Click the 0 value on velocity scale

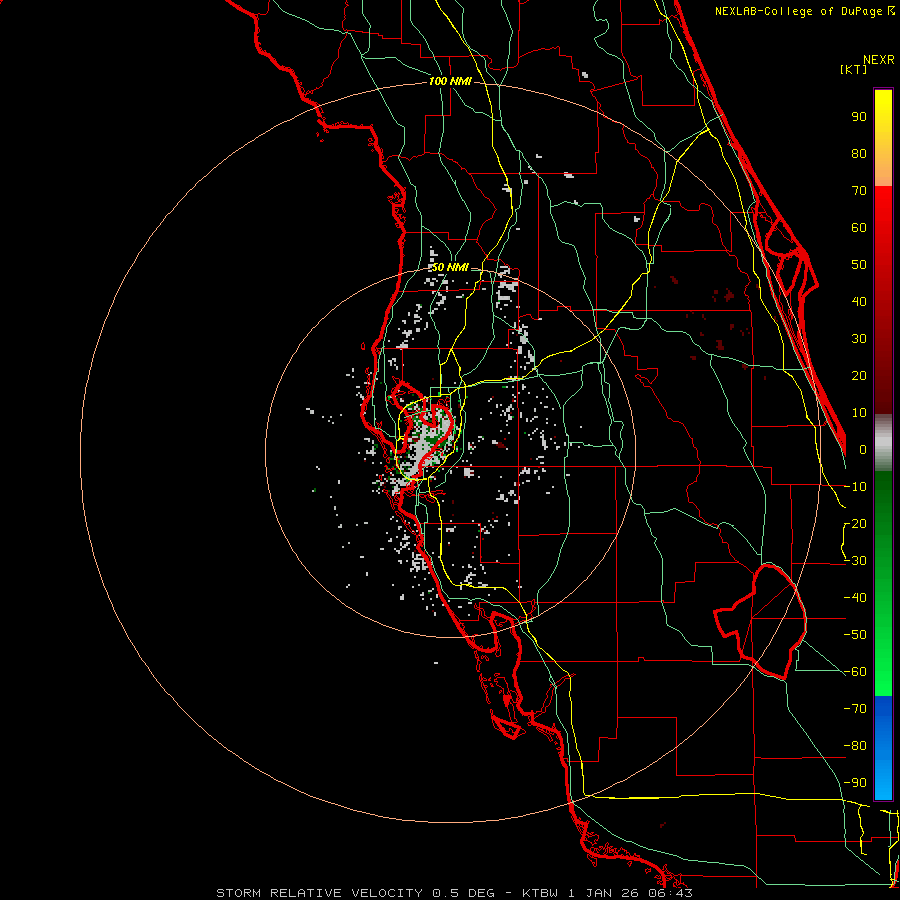(x=863, y=449)
